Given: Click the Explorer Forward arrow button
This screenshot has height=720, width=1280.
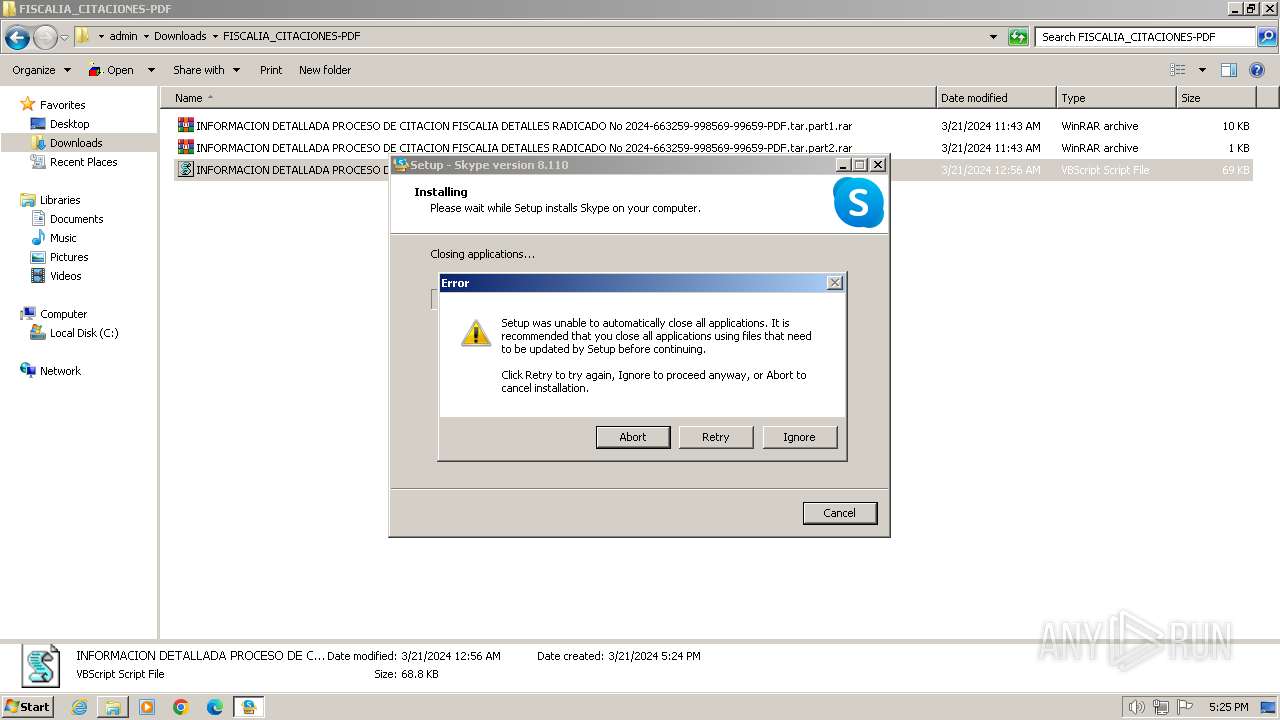Looking at the screenshot, I should tap(45, 38).
